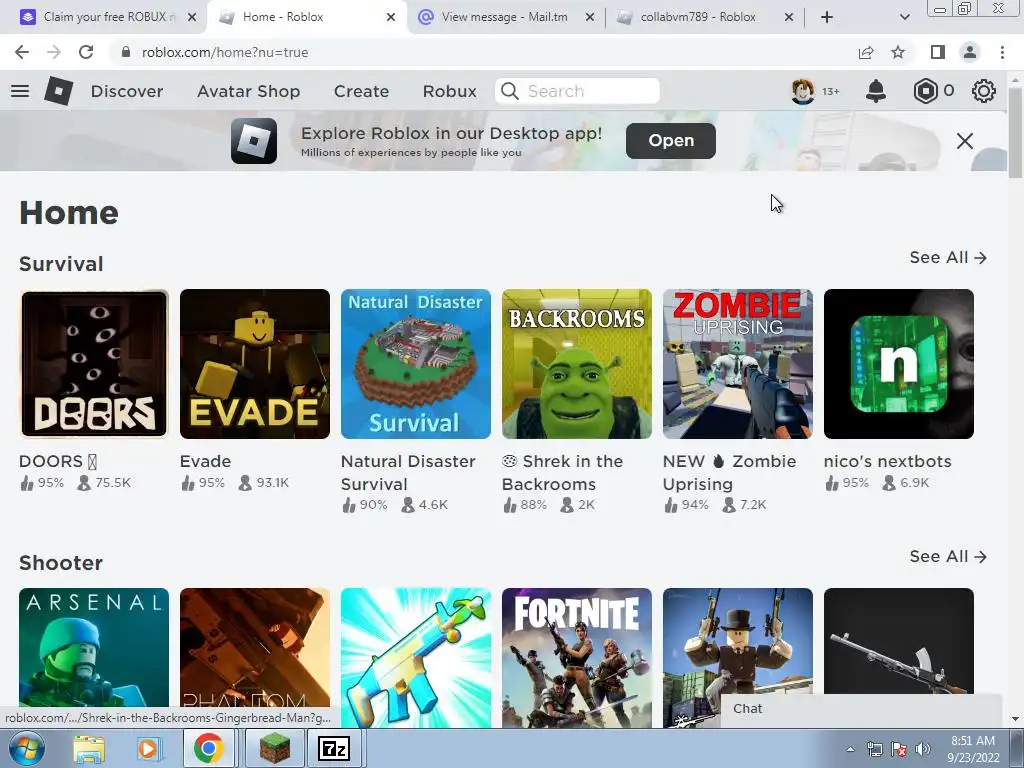Open the Fortnite game thumbnail
This screenshot has height=768, width=1024.
pyautogui.click(x=577, y=658)
